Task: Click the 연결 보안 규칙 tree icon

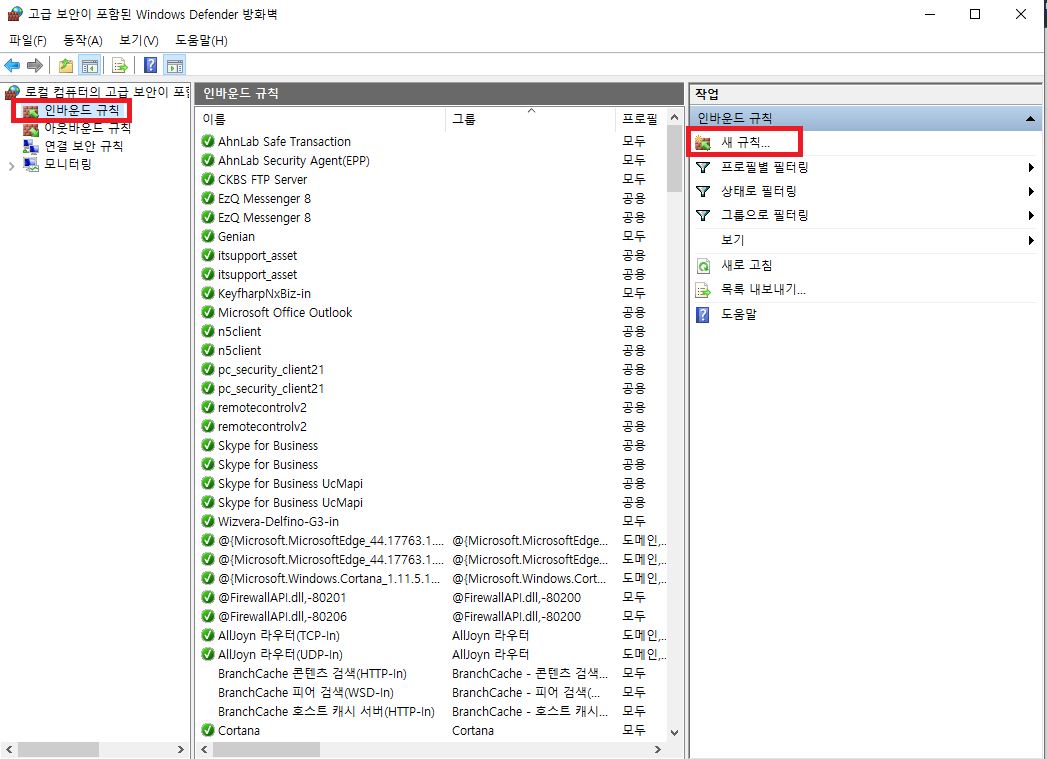Action: point(31,146)
